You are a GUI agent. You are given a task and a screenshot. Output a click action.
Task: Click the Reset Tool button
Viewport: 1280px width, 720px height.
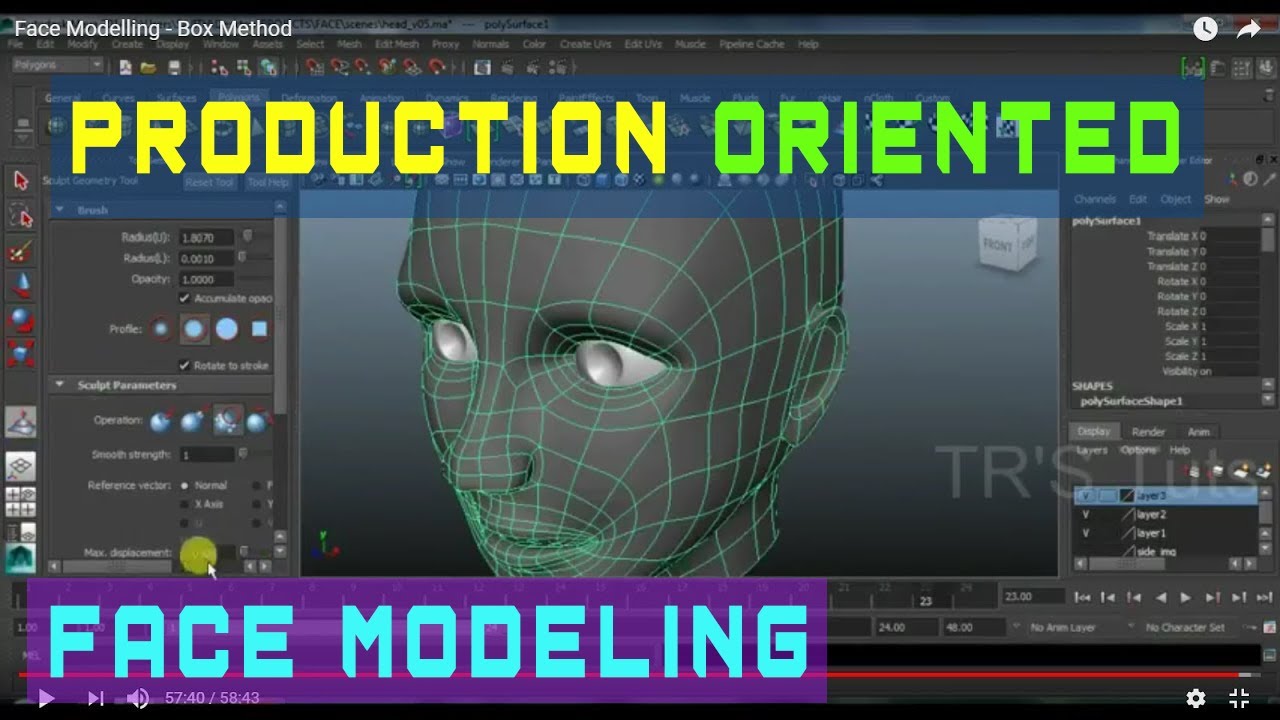(210, 183)
